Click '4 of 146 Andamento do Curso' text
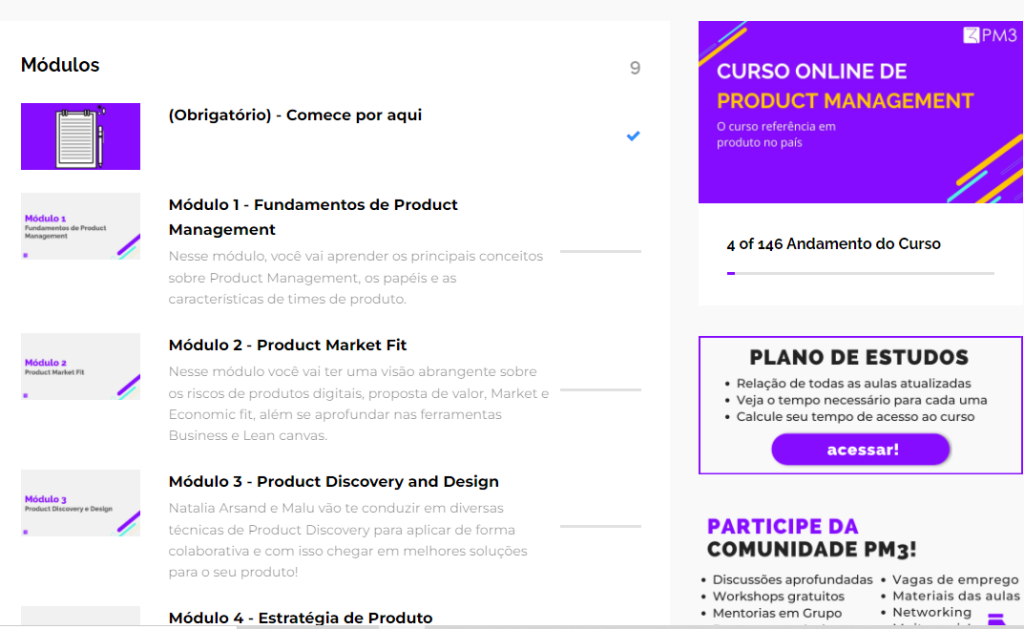 tap(833, 244)
